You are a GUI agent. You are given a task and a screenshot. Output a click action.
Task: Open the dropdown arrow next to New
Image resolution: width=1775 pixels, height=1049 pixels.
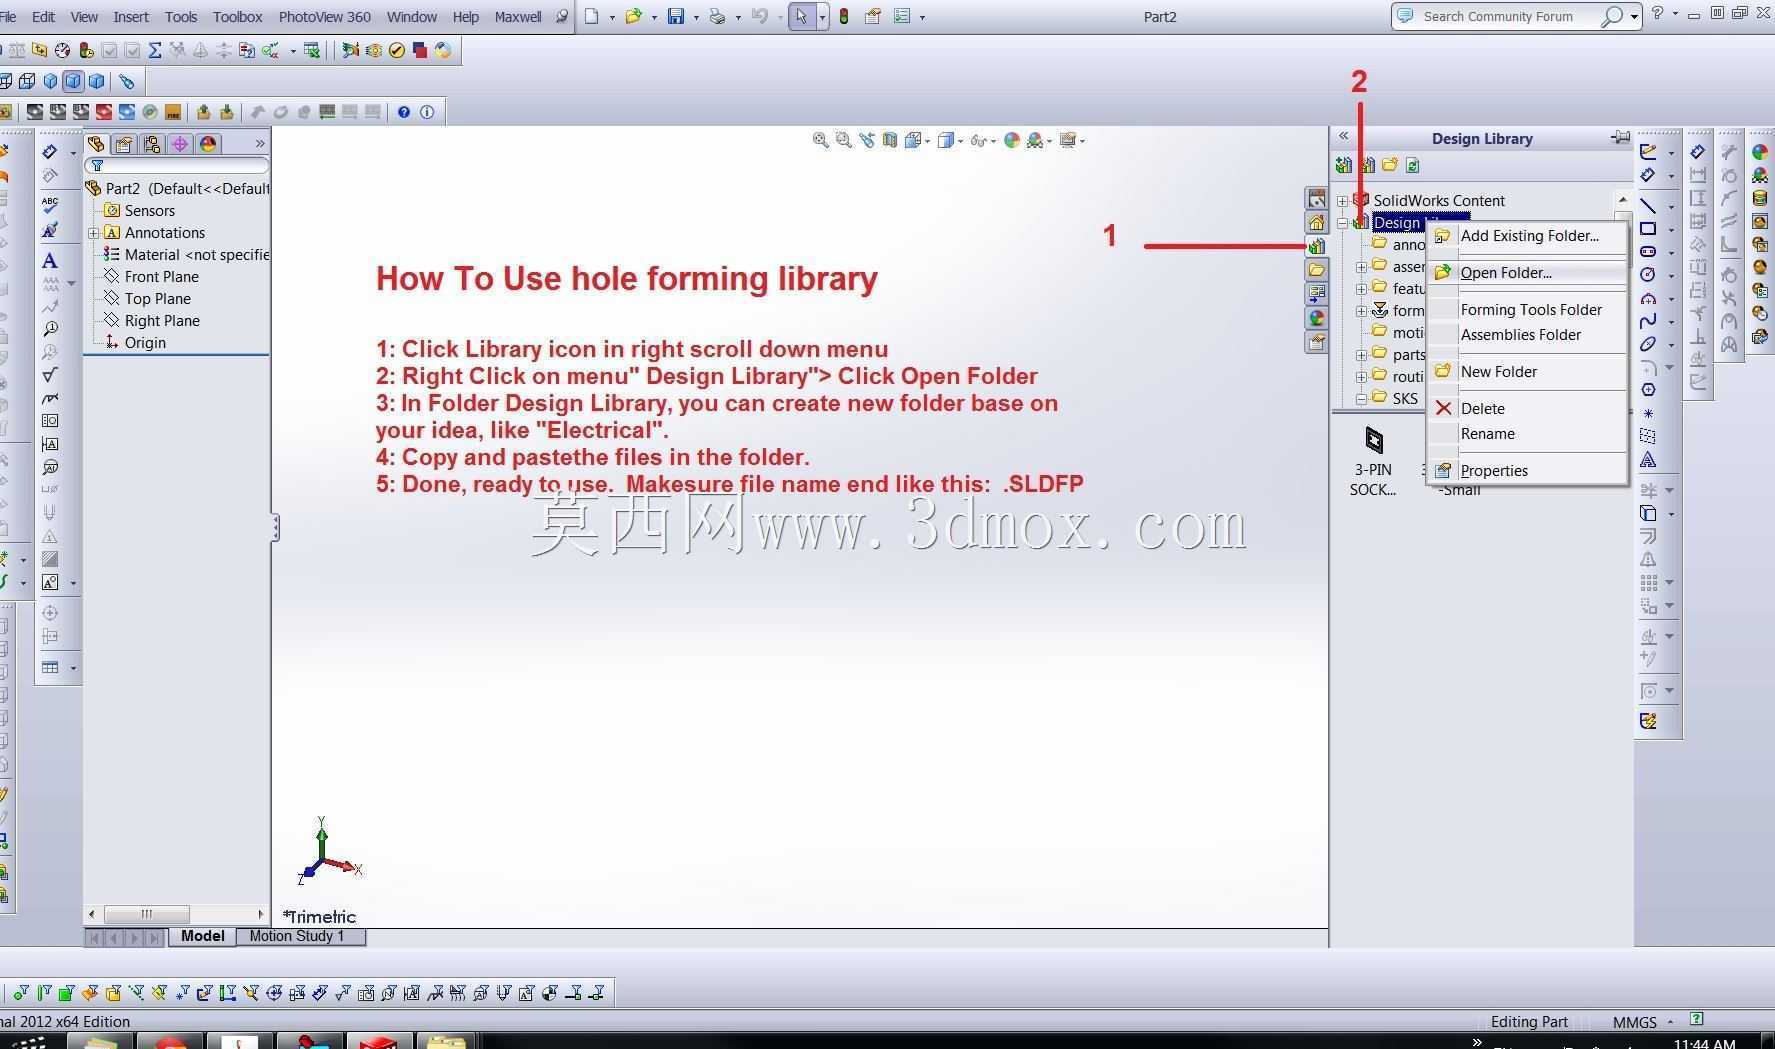(612, 17)
